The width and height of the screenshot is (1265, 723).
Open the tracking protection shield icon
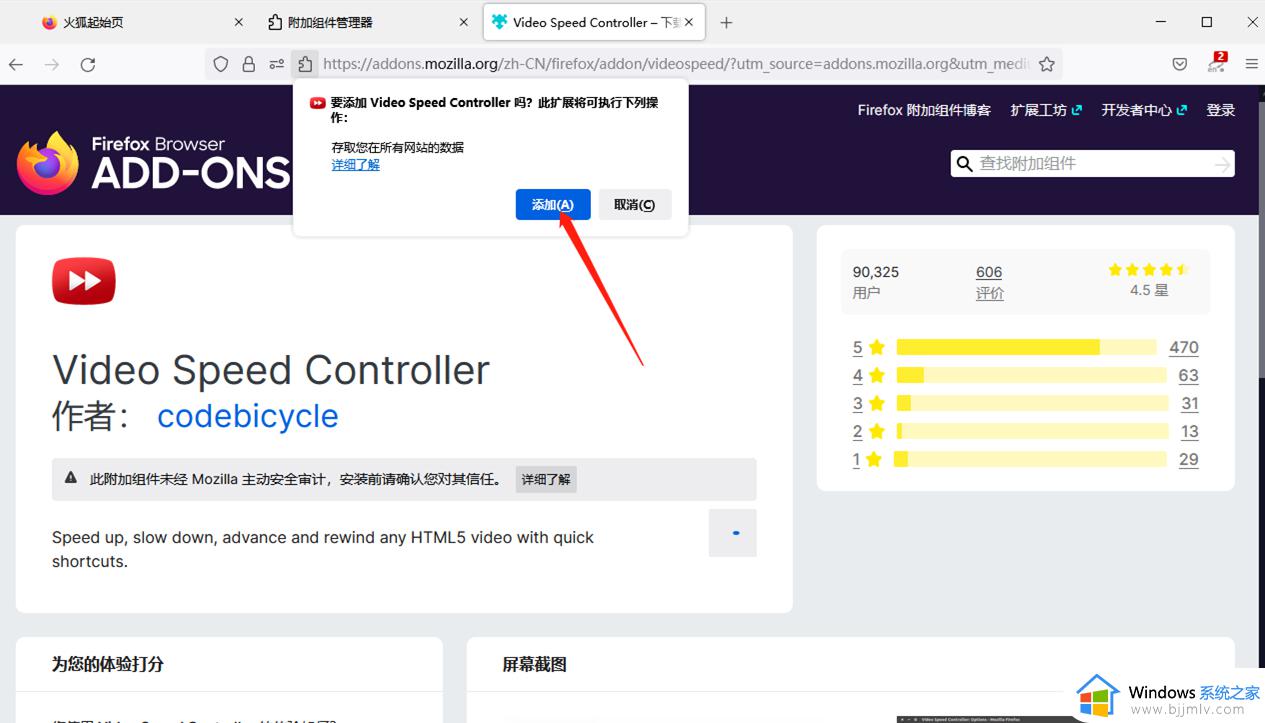(221, 64)
